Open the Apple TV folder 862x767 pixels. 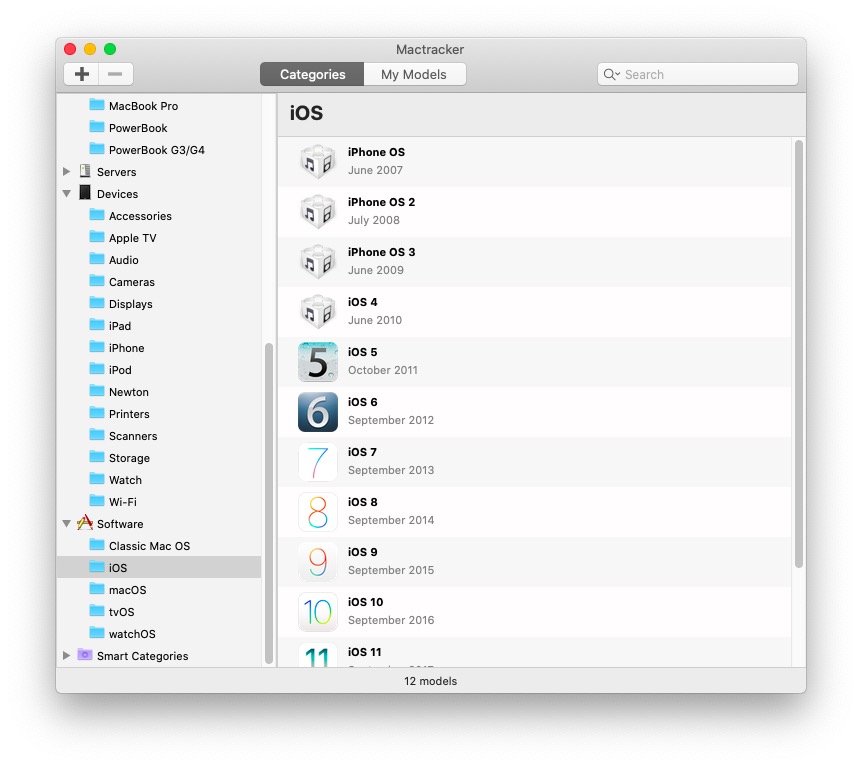pyautogui.click(x=158, y=238)
